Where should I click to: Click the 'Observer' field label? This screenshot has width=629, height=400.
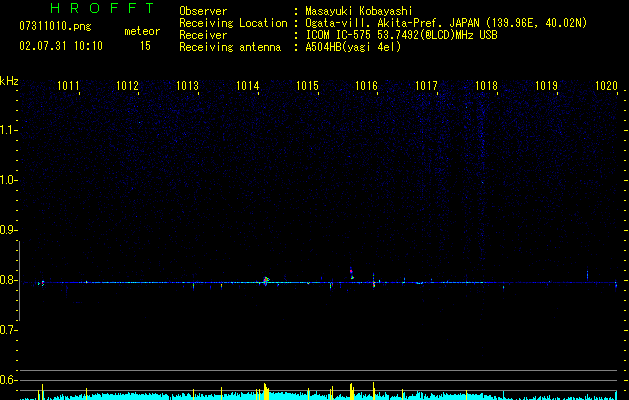coord(203,11)
